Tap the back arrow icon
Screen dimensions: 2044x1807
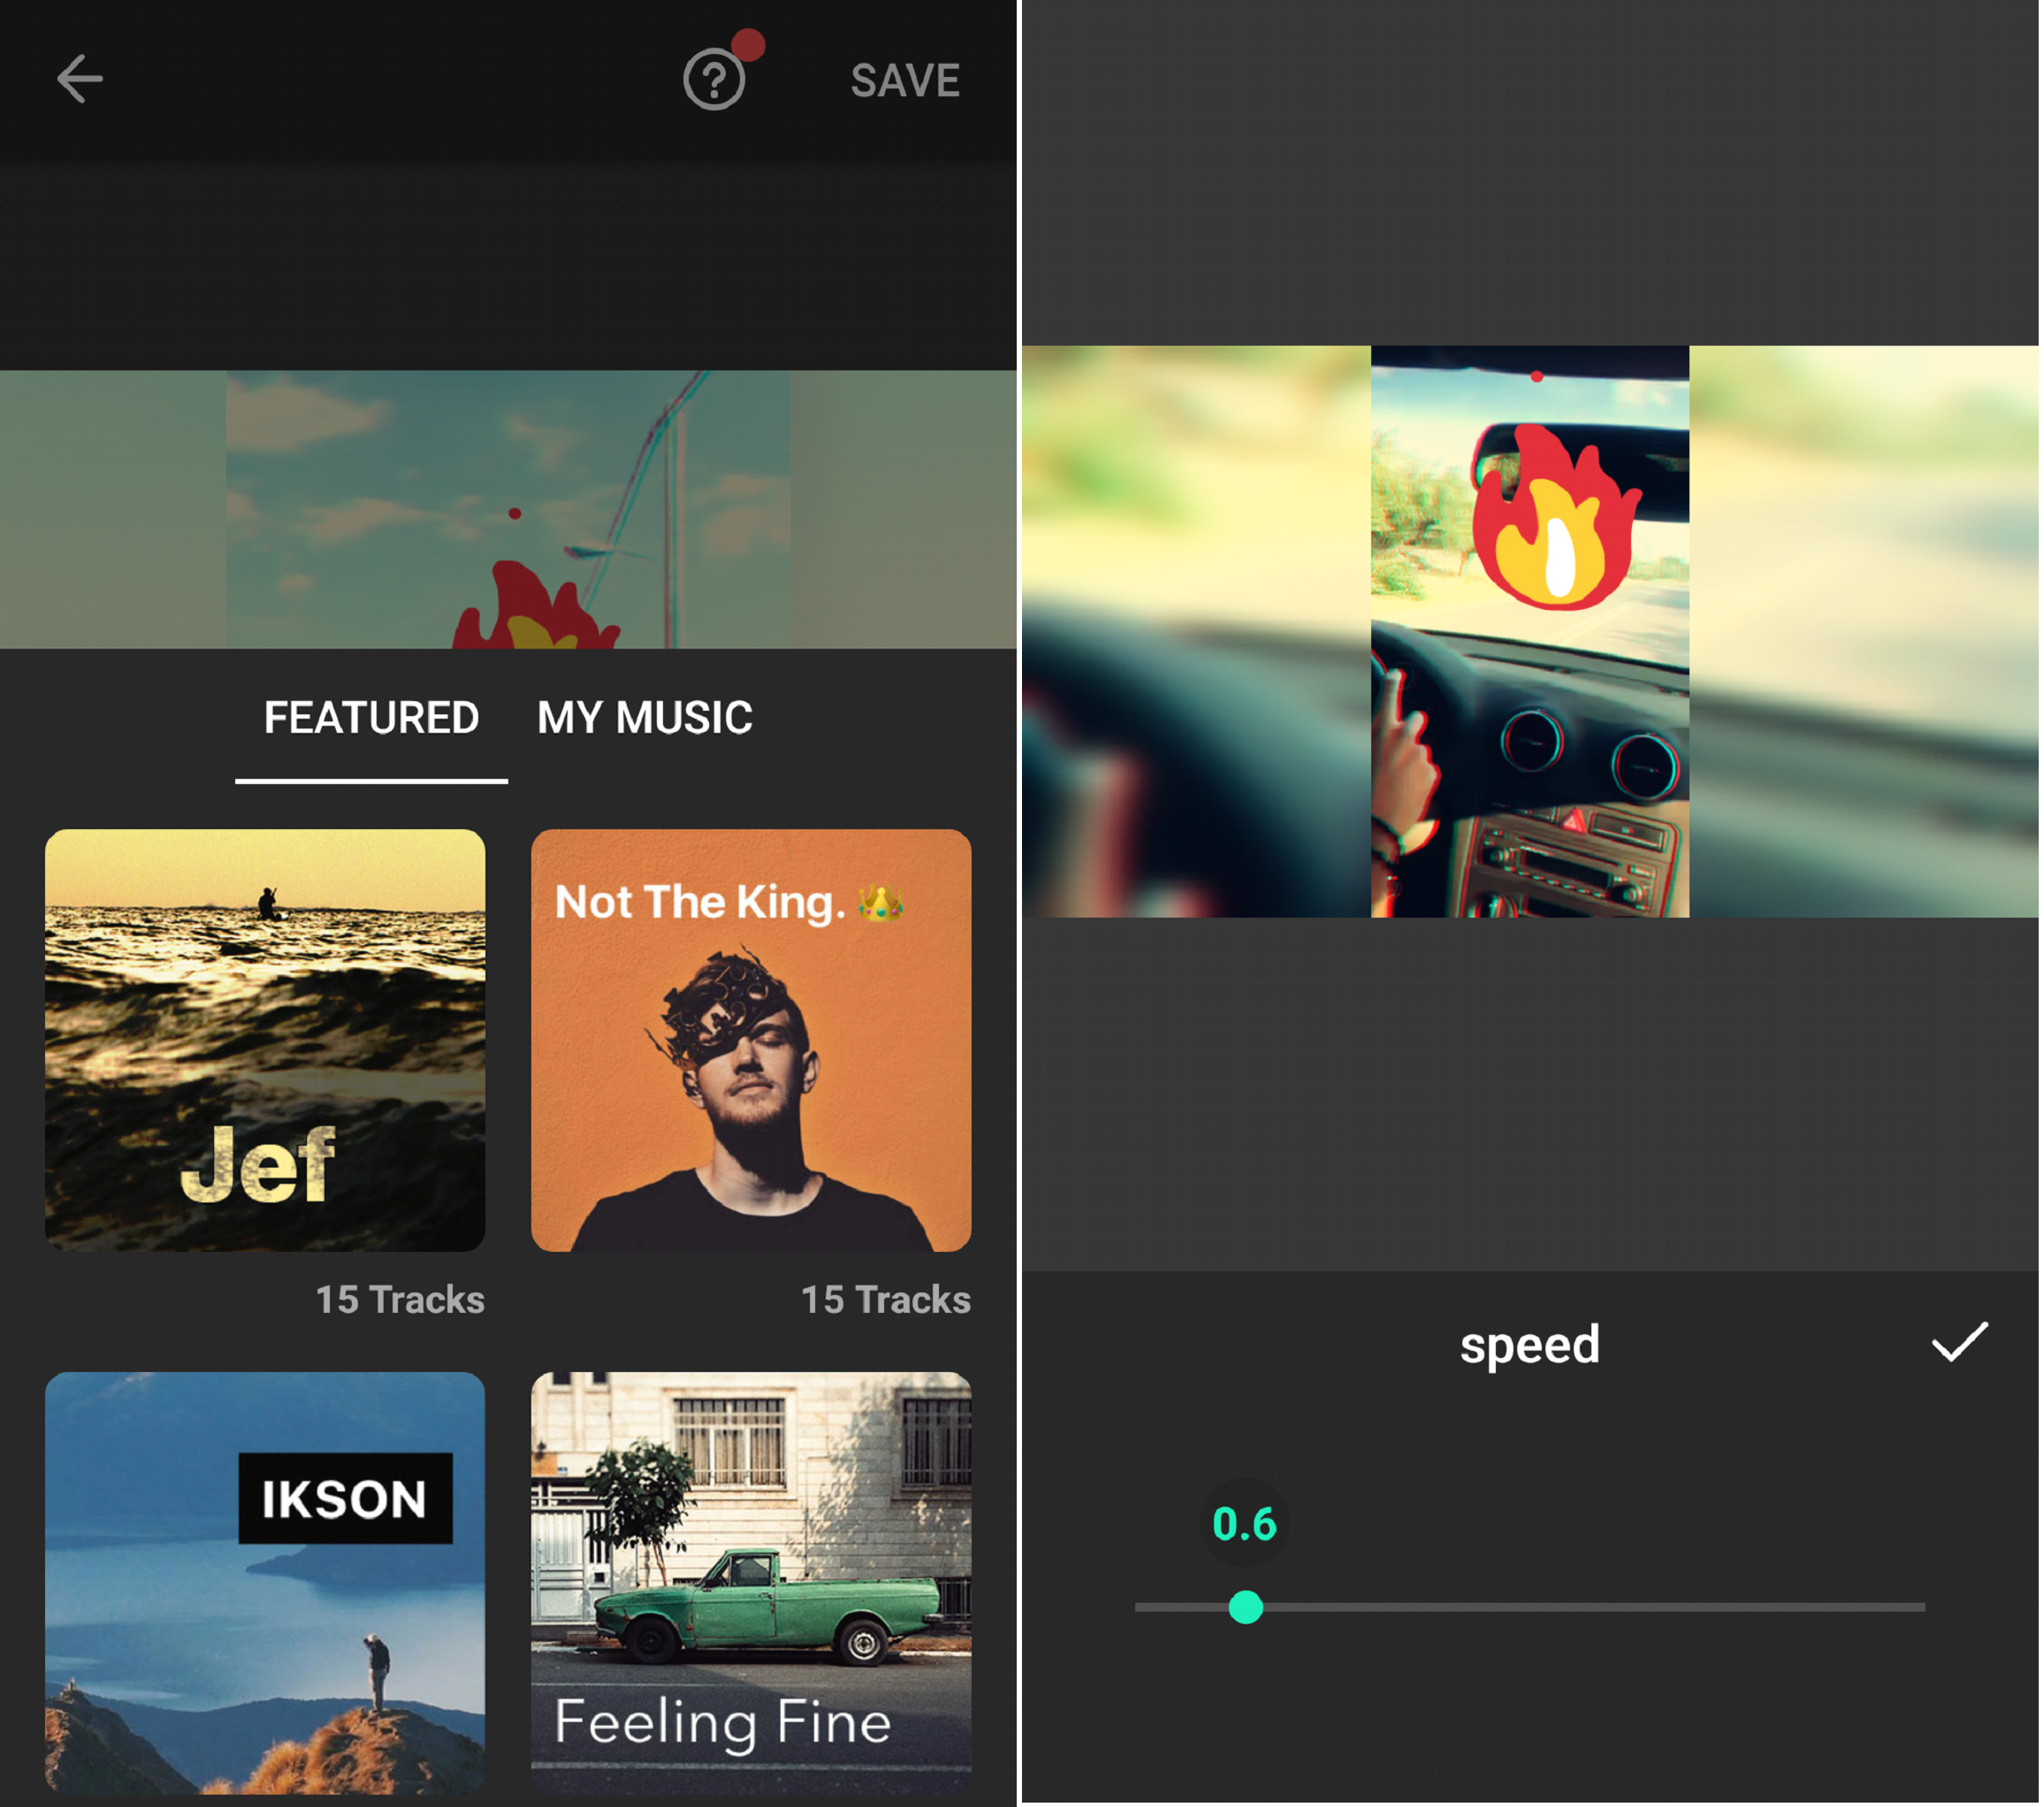[80, 79]
